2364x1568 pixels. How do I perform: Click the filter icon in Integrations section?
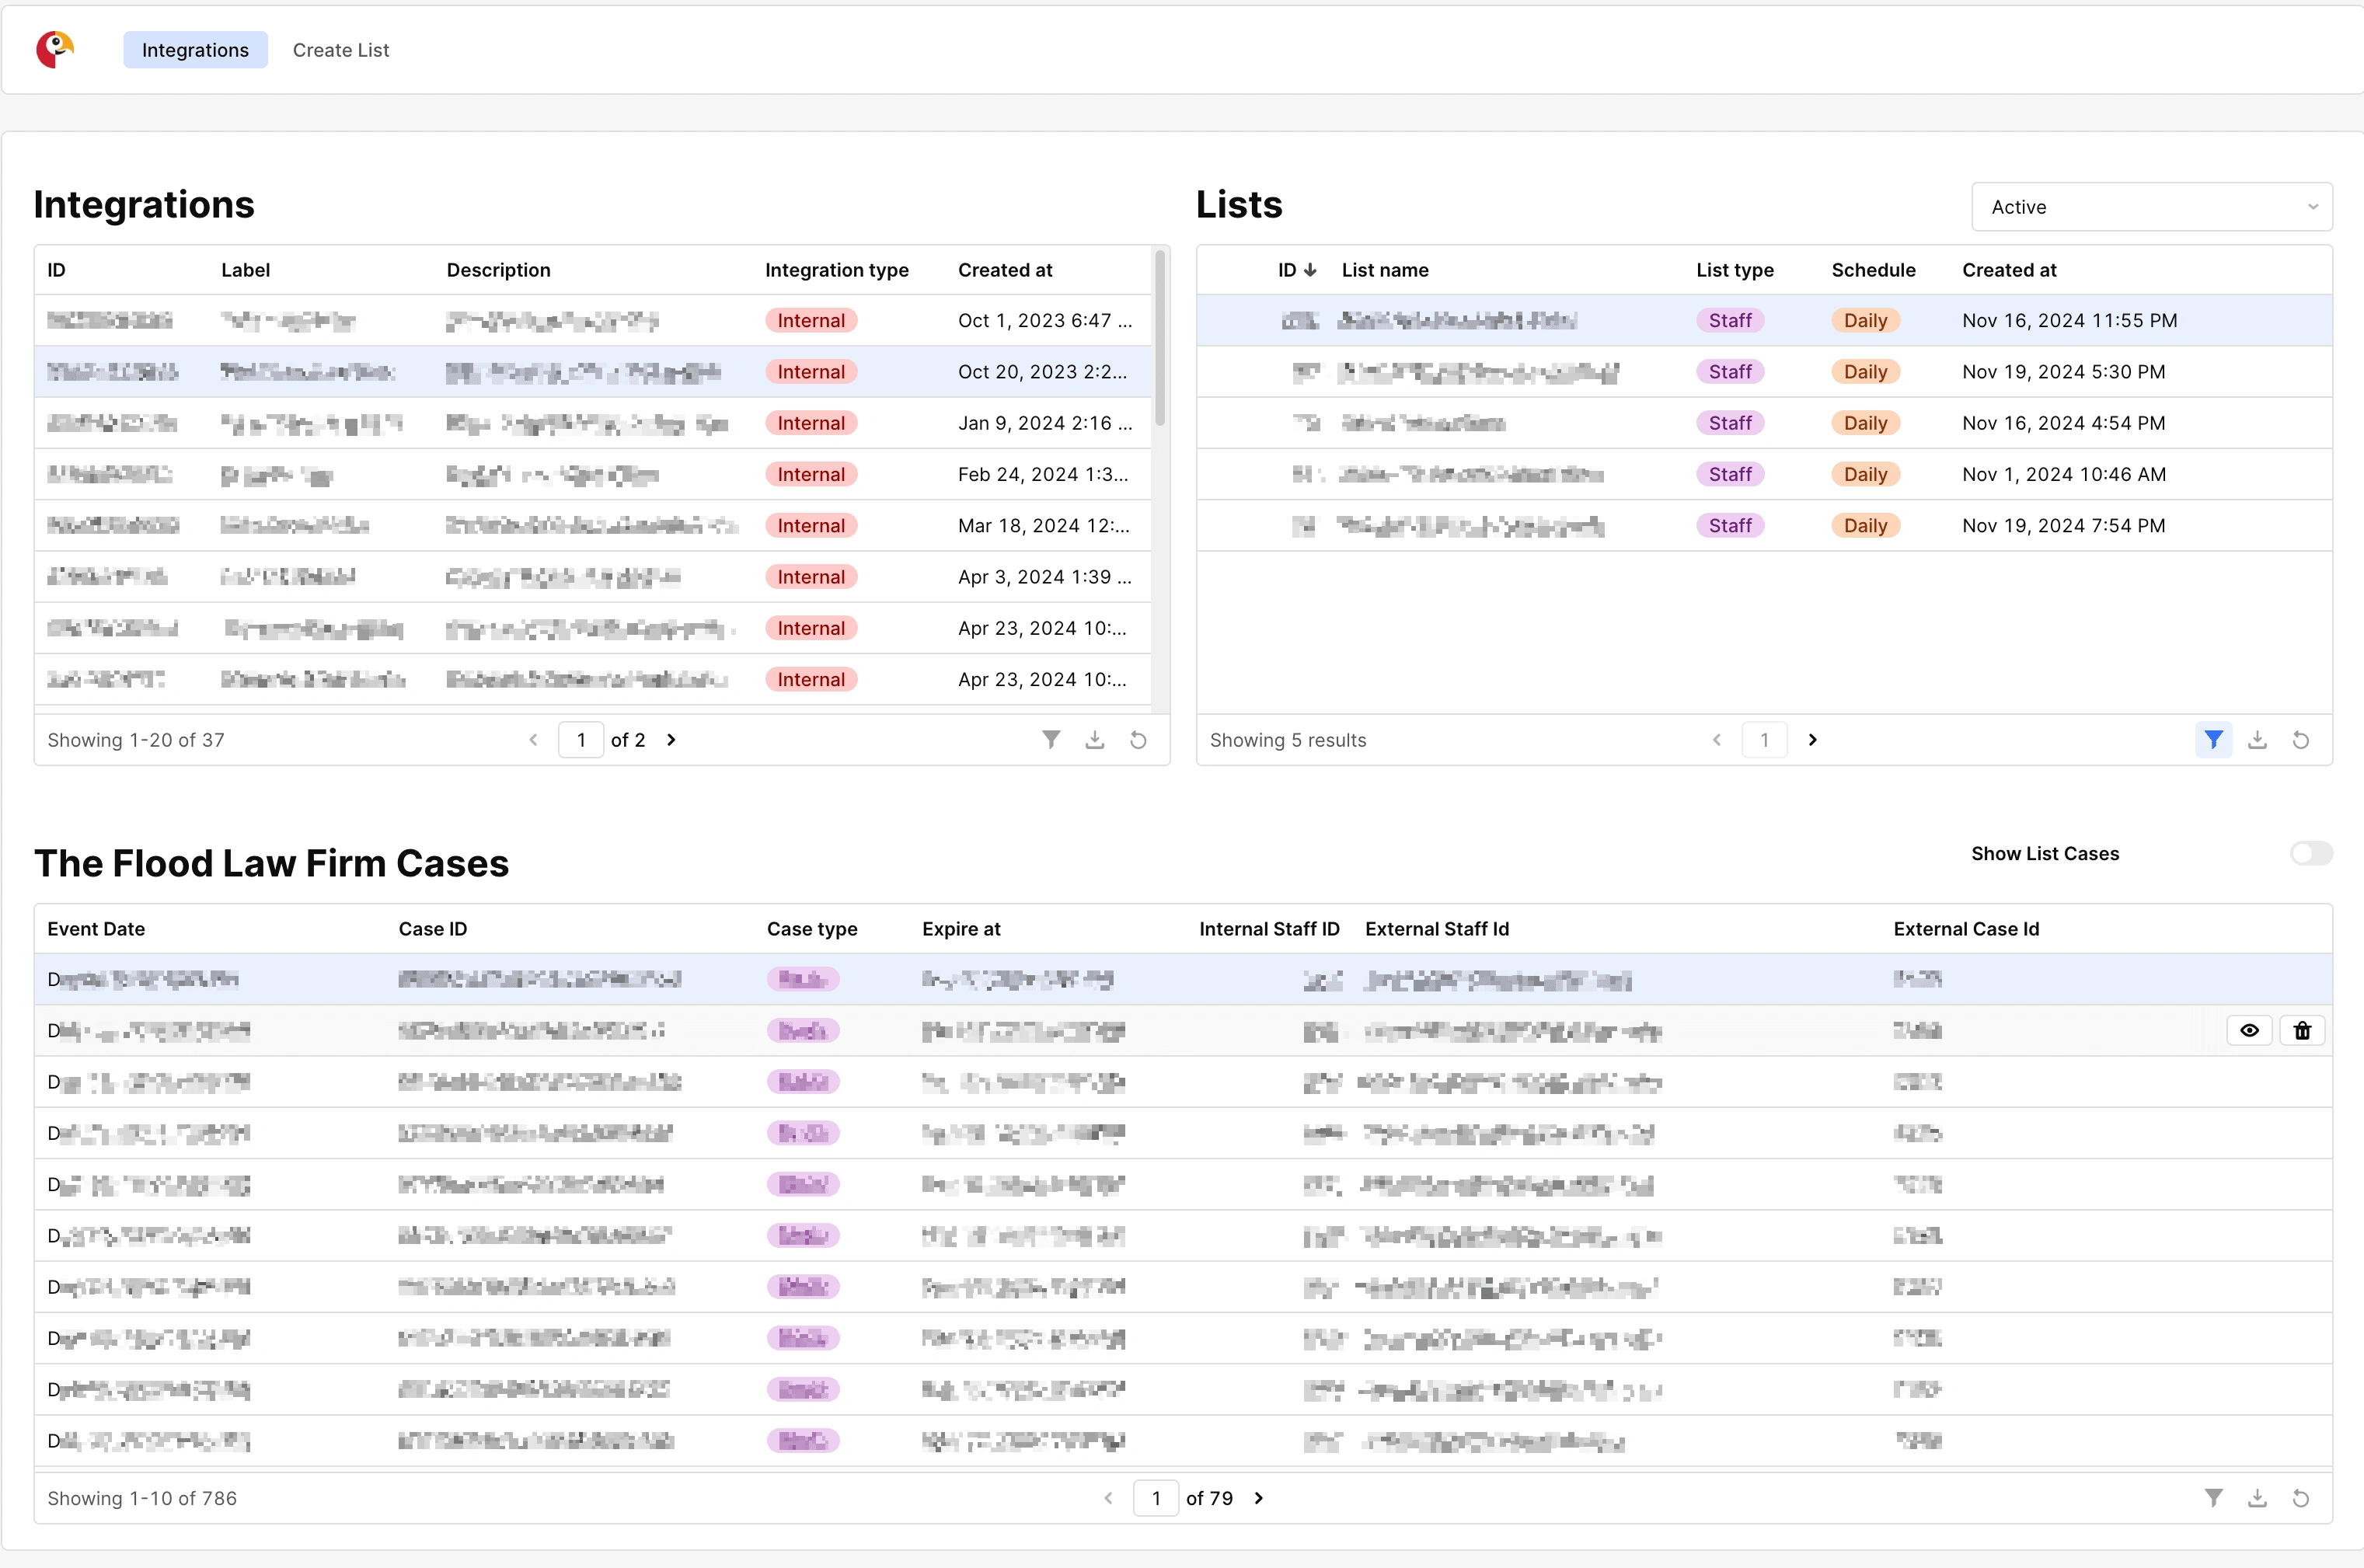click(x=1050, y=737)
